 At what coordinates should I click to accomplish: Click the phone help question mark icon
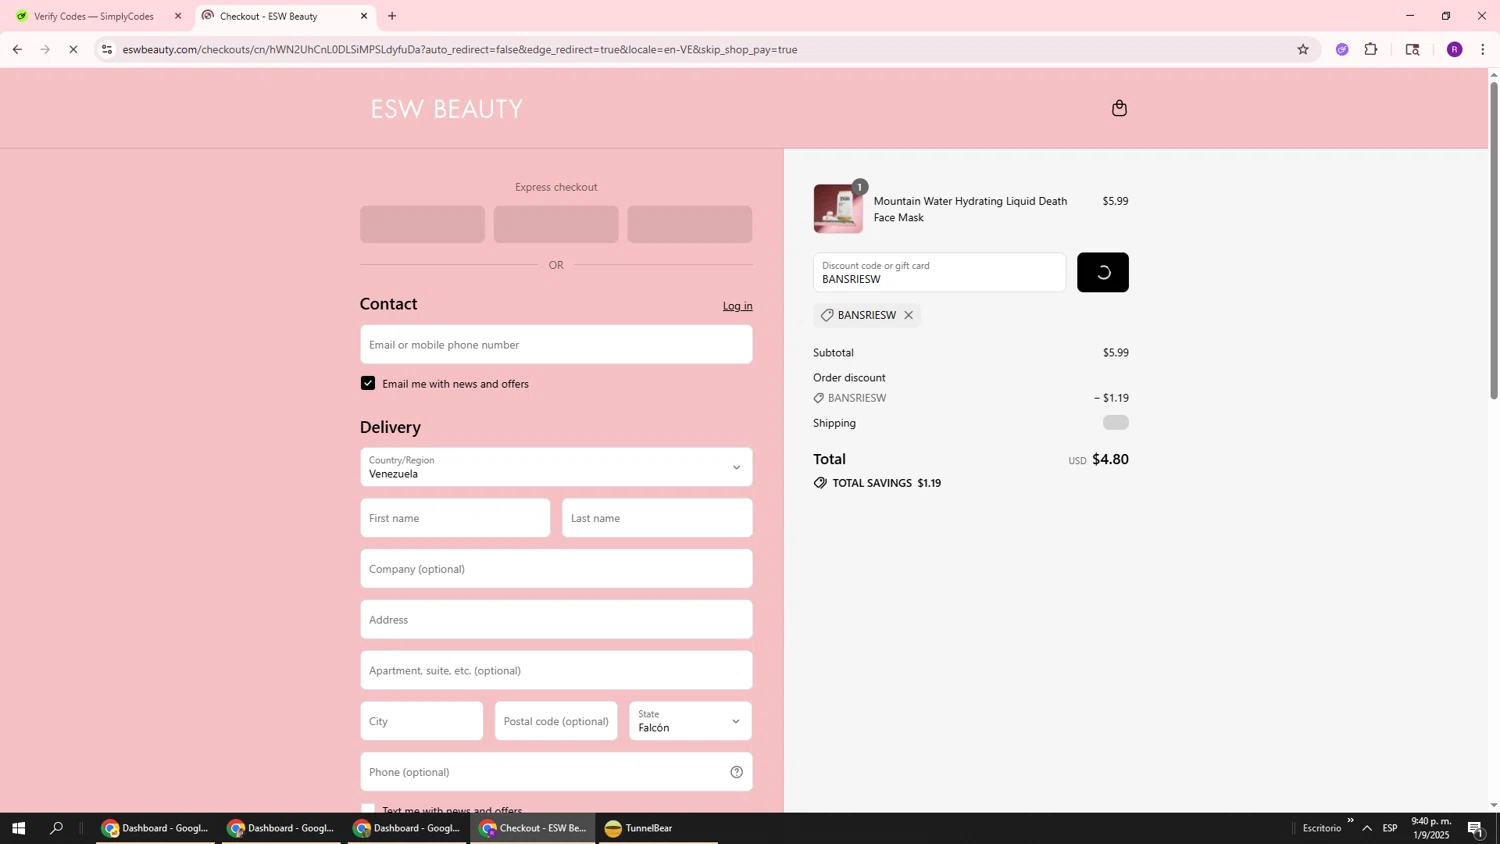tap(736, 772)
